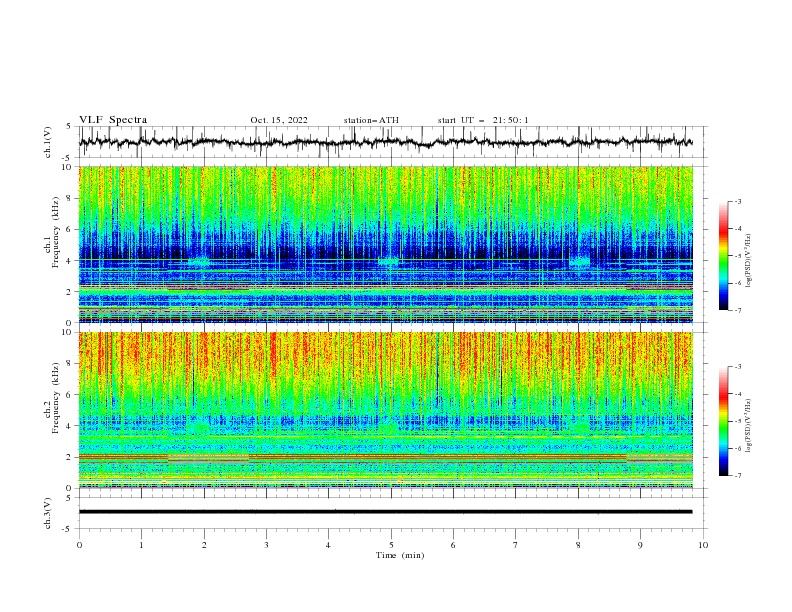The height and width of the screenshot is (612, 792).
Task: Click the ch.1 voltage waveform trace
Action: [385, 142]
